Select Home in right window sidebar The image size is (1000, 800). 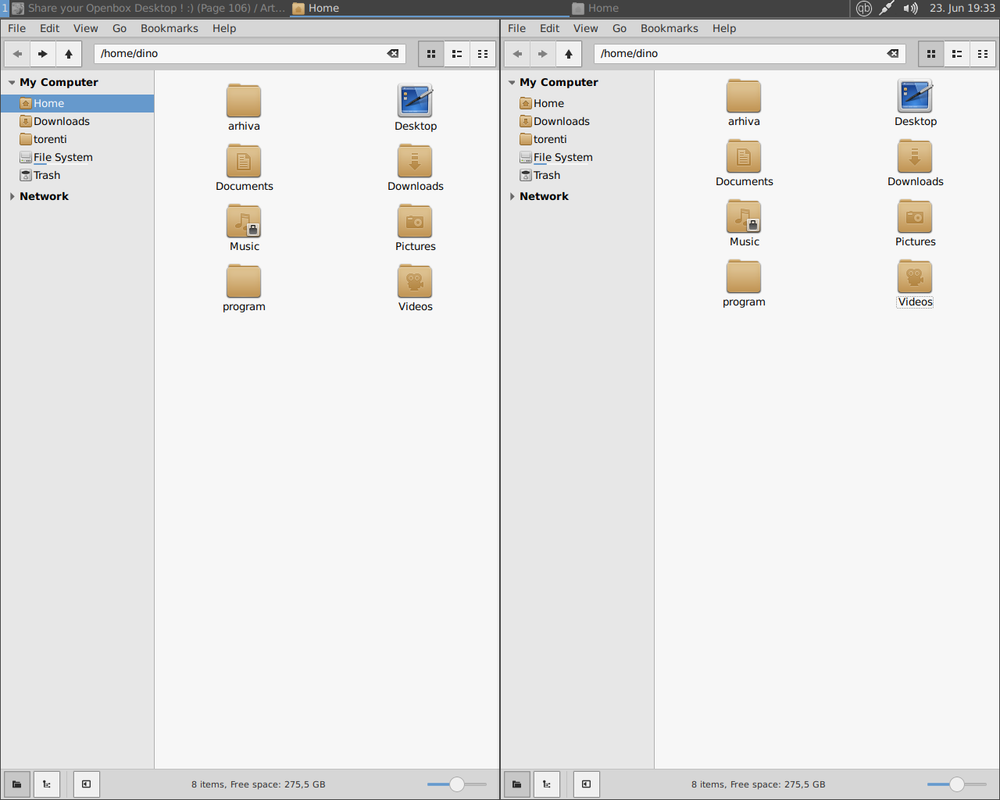[577, 103]
